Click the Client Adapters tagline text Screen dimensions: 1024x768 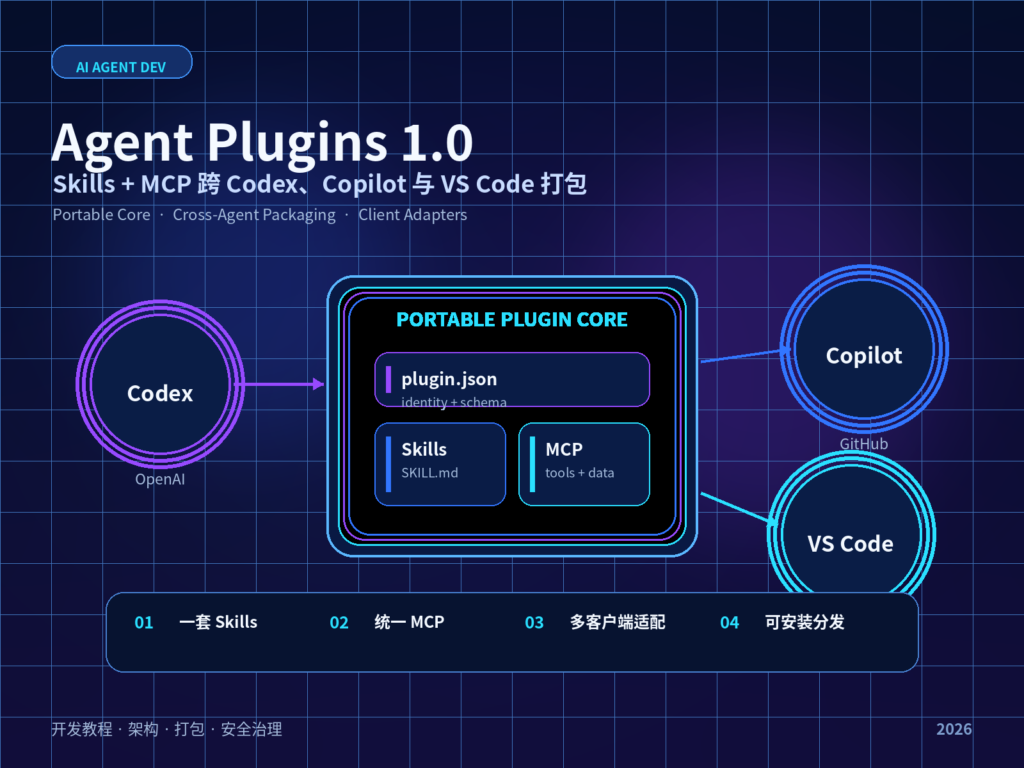coord(413,215)
